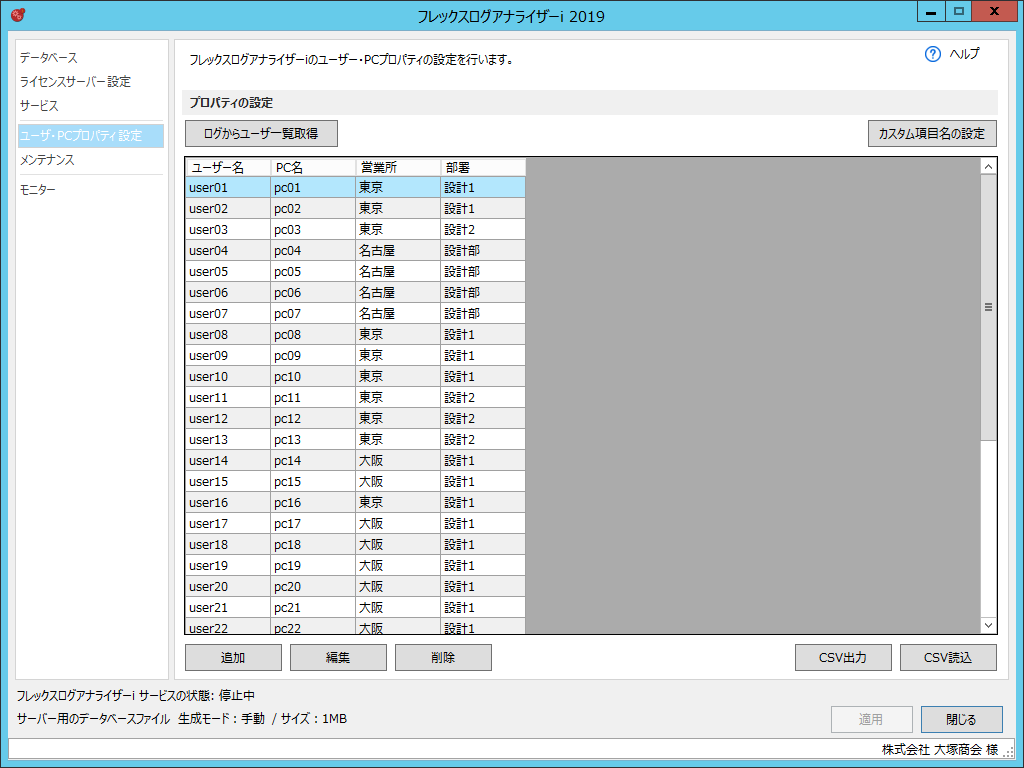Click the pc12 cell
This screenshot has width=1024, height=768.
[x=313, y=418]
